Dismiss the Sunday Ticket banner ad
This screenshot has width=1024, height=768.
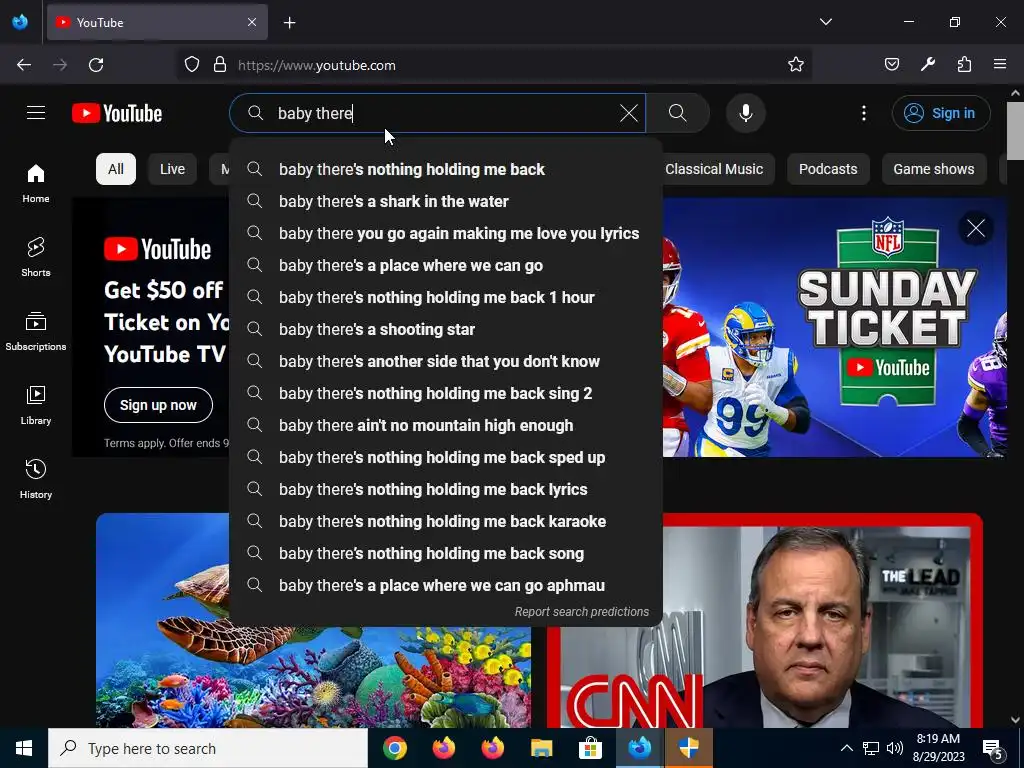pyautogui.click(x=976, y=229)
